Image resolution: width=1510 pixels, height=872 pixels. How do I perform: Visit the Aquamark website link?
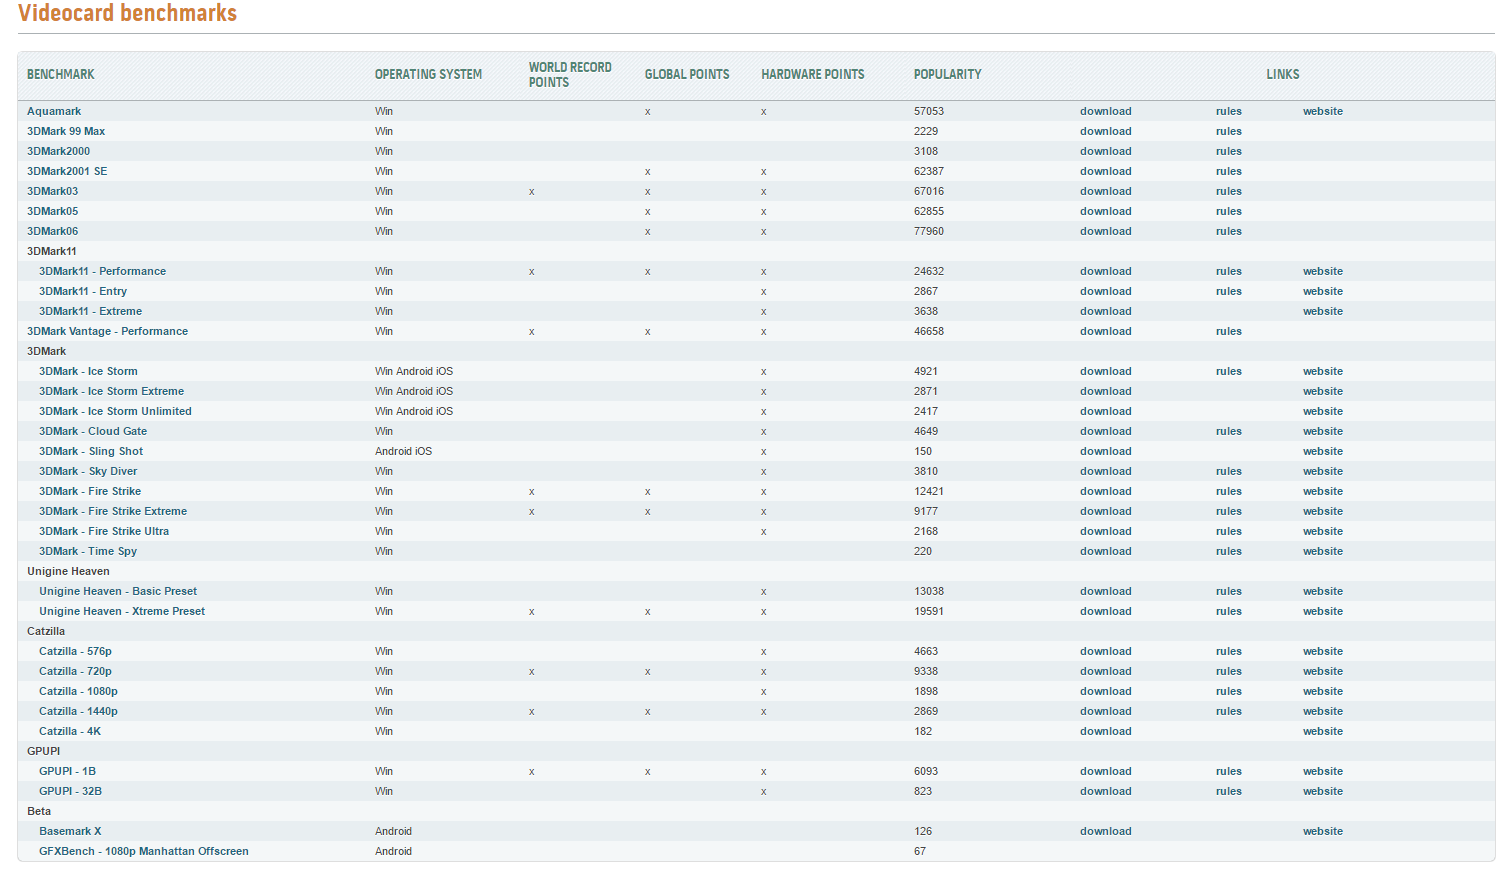pyautogui.click(x=1322, y=111)
